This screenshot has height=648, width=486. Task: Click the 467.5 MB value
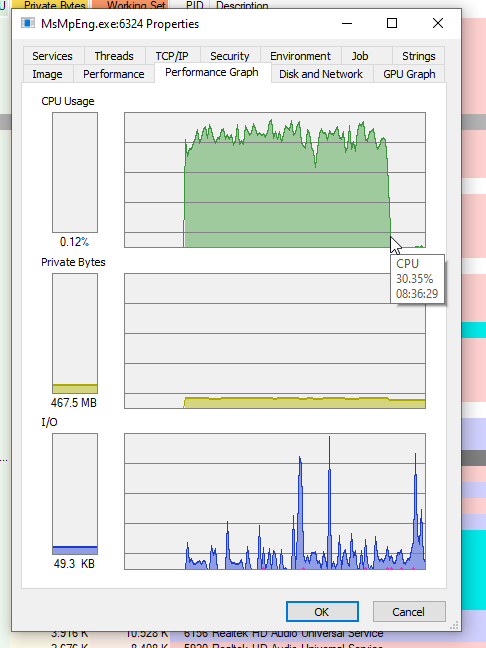pyautogui.click(x=74, y=403)
